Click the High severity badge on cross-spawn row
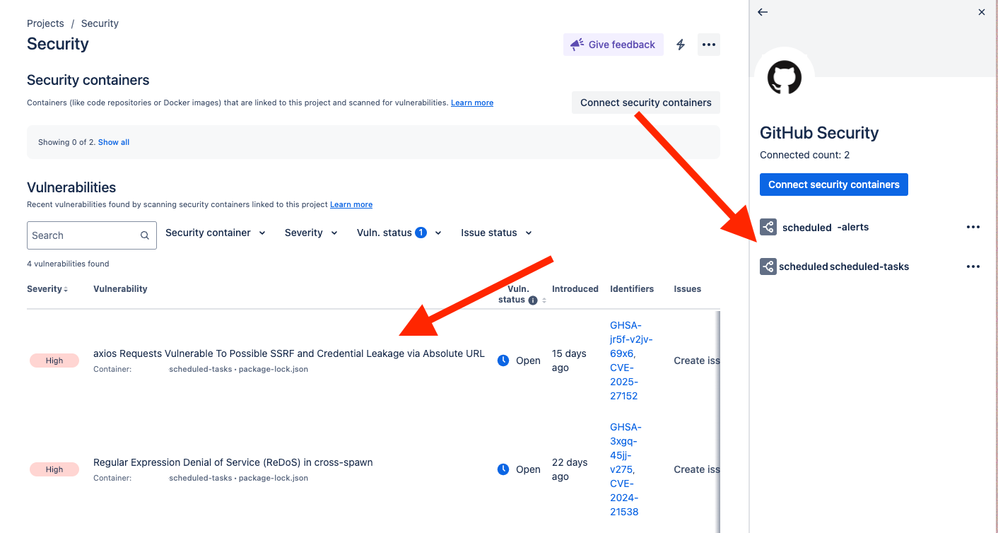This screenshot has width=998, height=533. [x=54, y=469]
